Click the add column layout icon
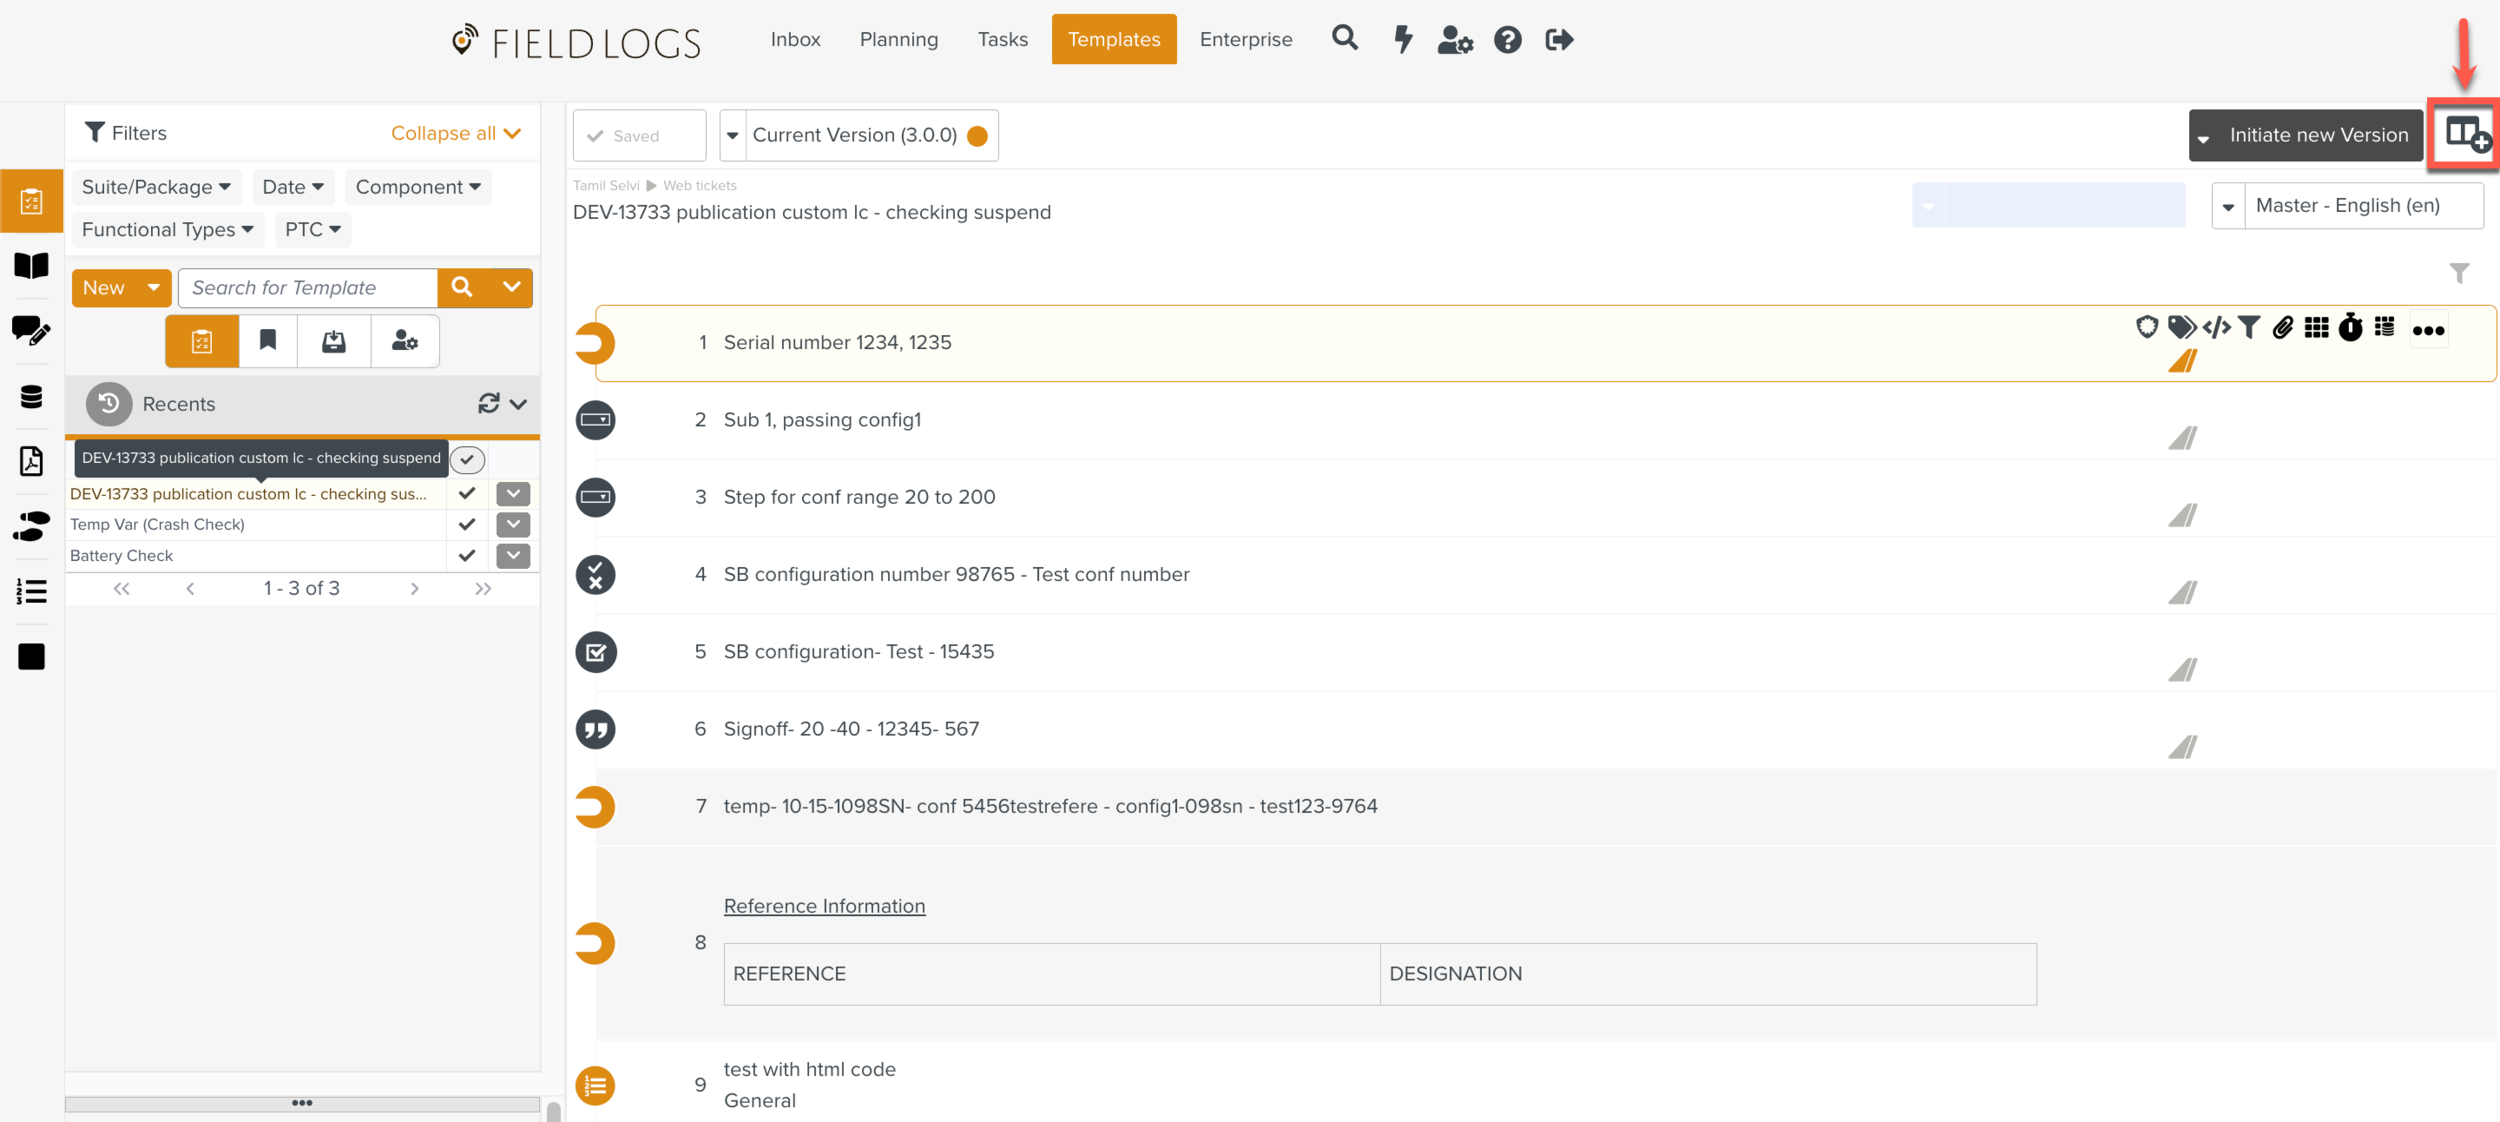The height and width of the screenshot is (1122, 2500). point(2466,135)
